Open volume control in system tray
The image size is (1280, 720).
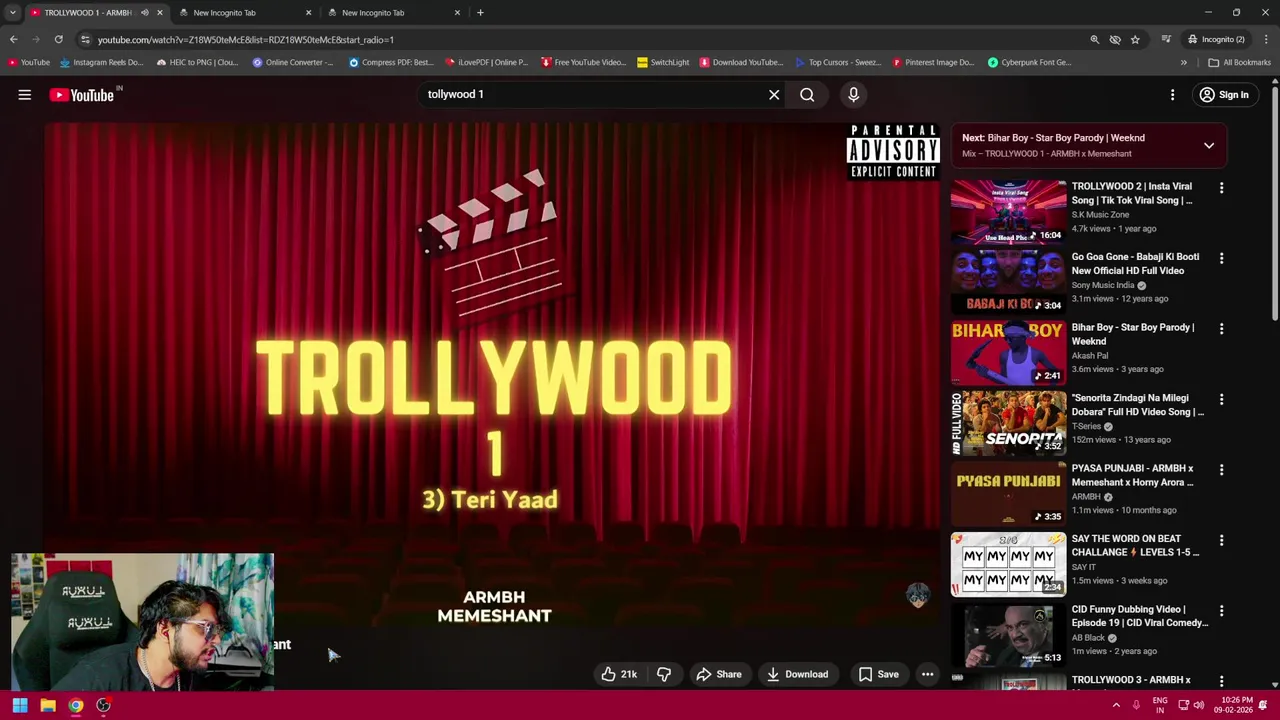pyautogui.click(x=1198, y=706)
